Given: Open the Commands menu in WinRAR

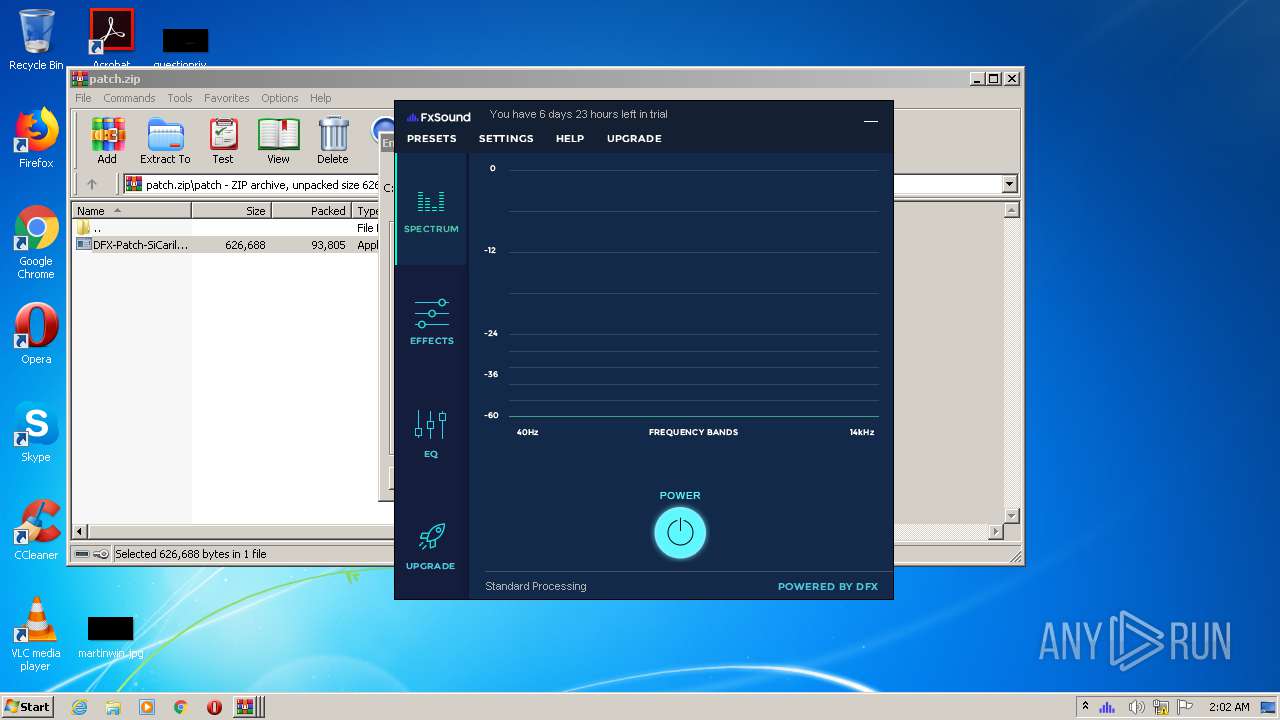Looking at the screenshot, I should (x=129, y=98).
